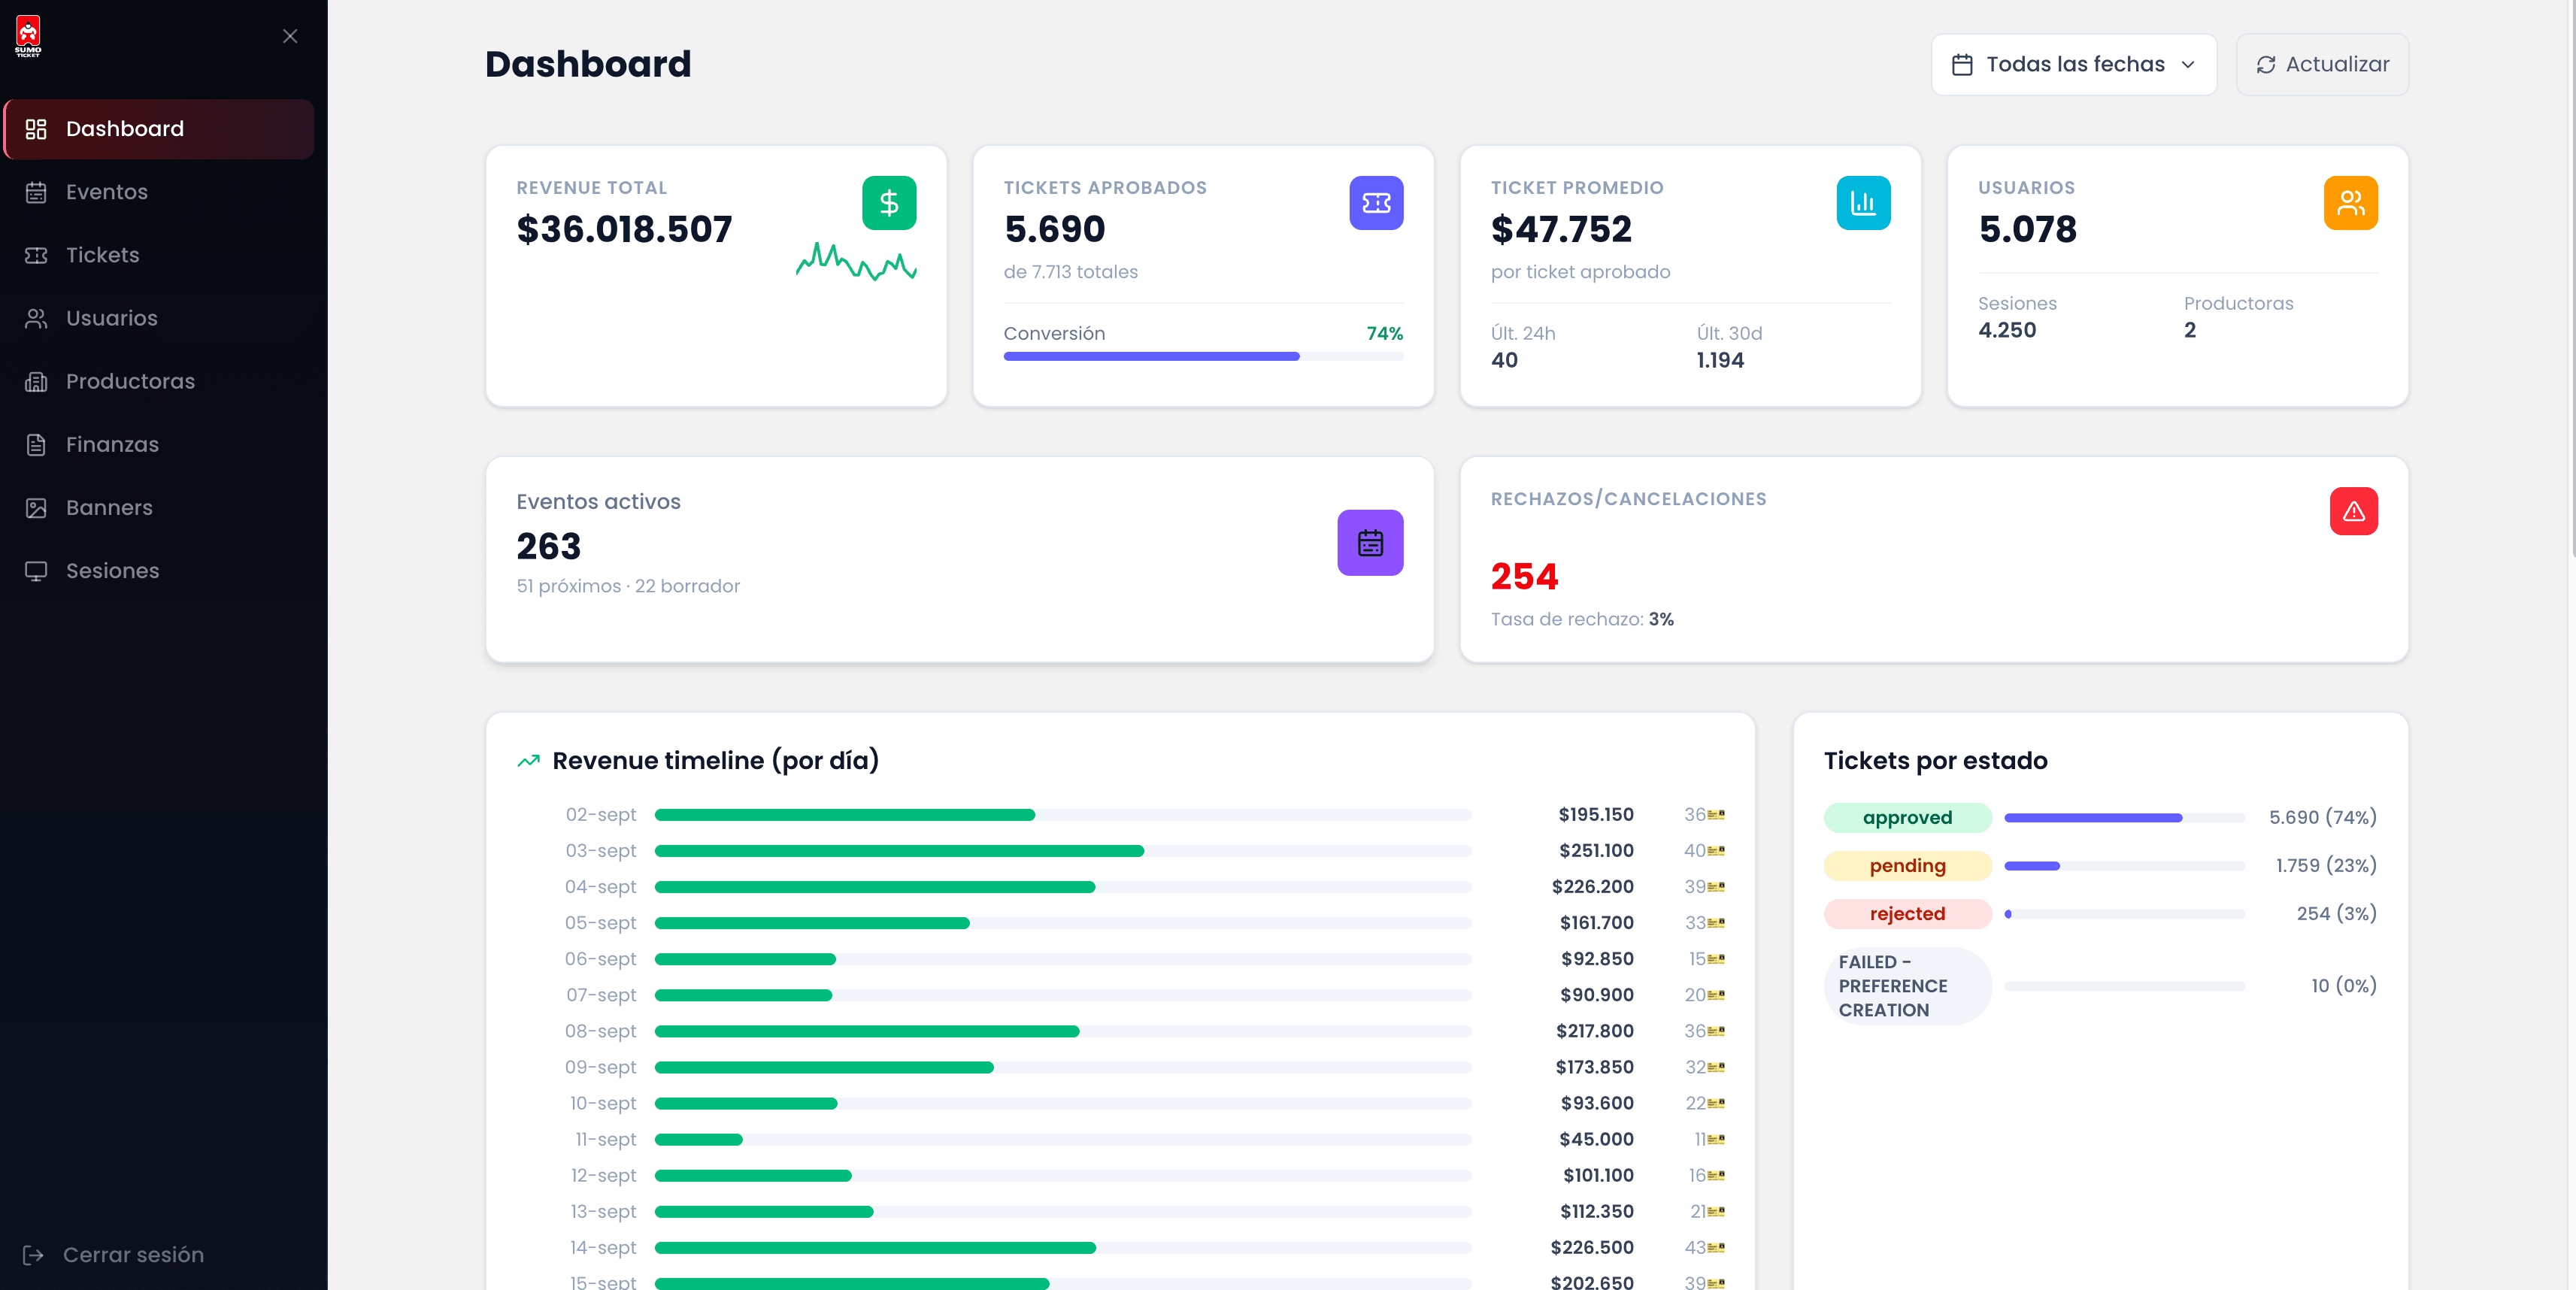Click Cerrar sesión to log out

pyautogui.click(x=114, y=1255)
